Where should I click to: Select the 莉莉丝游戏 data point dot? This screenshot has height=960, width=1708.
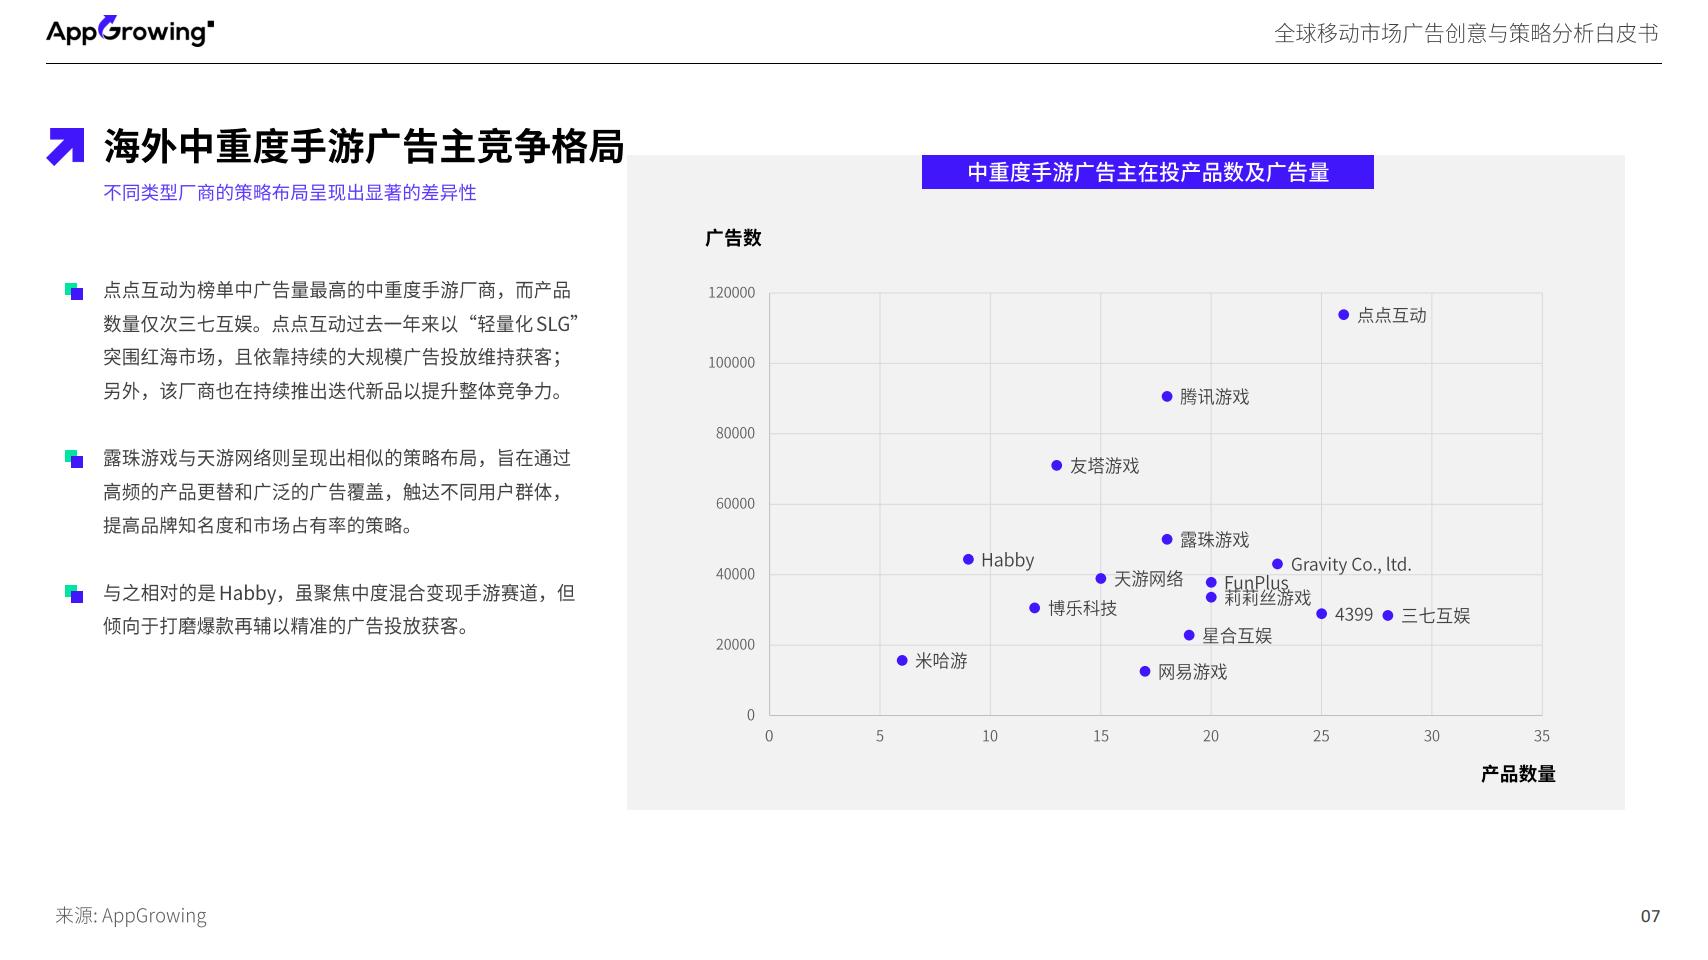pyautogui.click(x=1211, y=598)
